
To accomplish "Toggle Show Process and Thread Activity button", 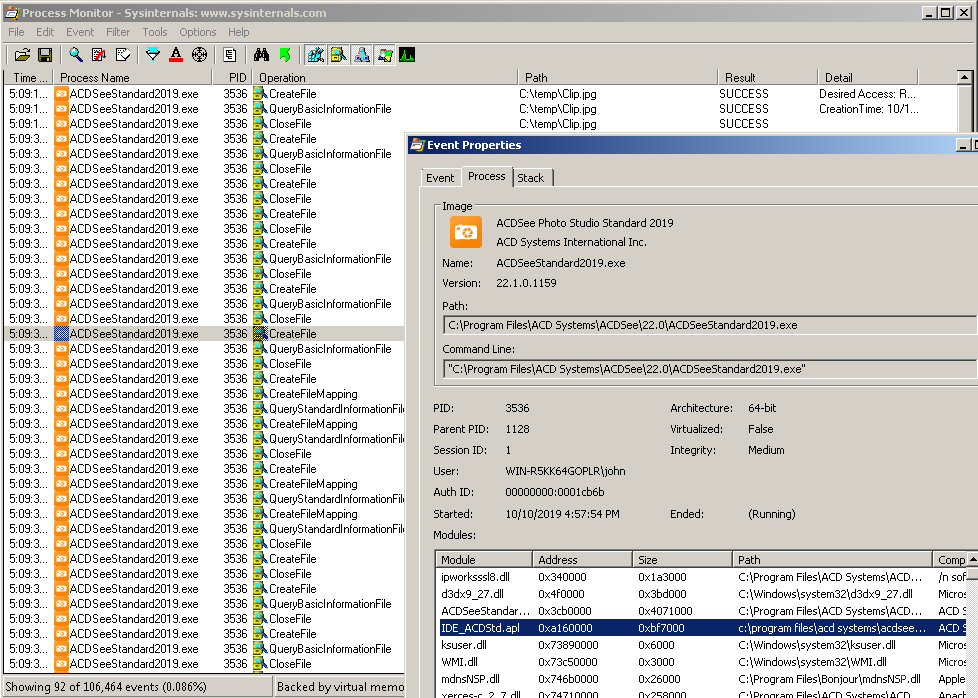I will tap(385, 55).
